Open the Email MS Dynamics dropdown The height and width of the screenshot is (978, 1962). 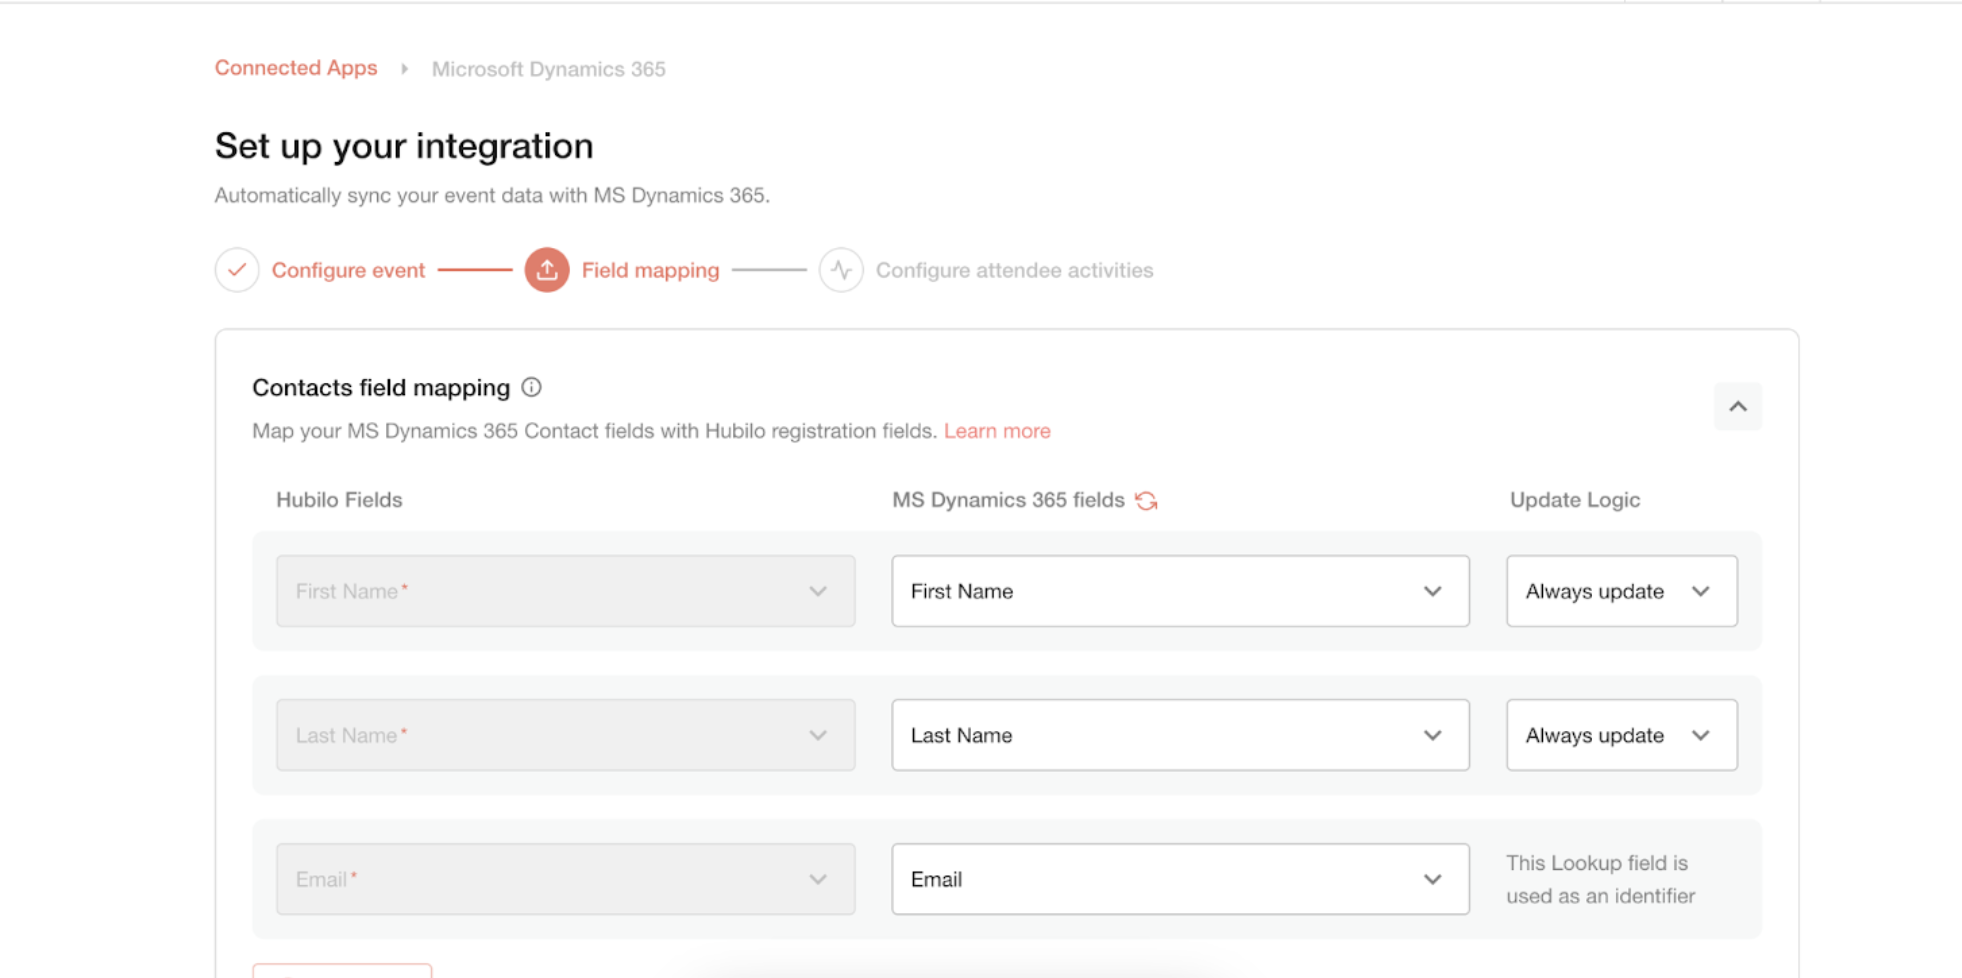1180,879
